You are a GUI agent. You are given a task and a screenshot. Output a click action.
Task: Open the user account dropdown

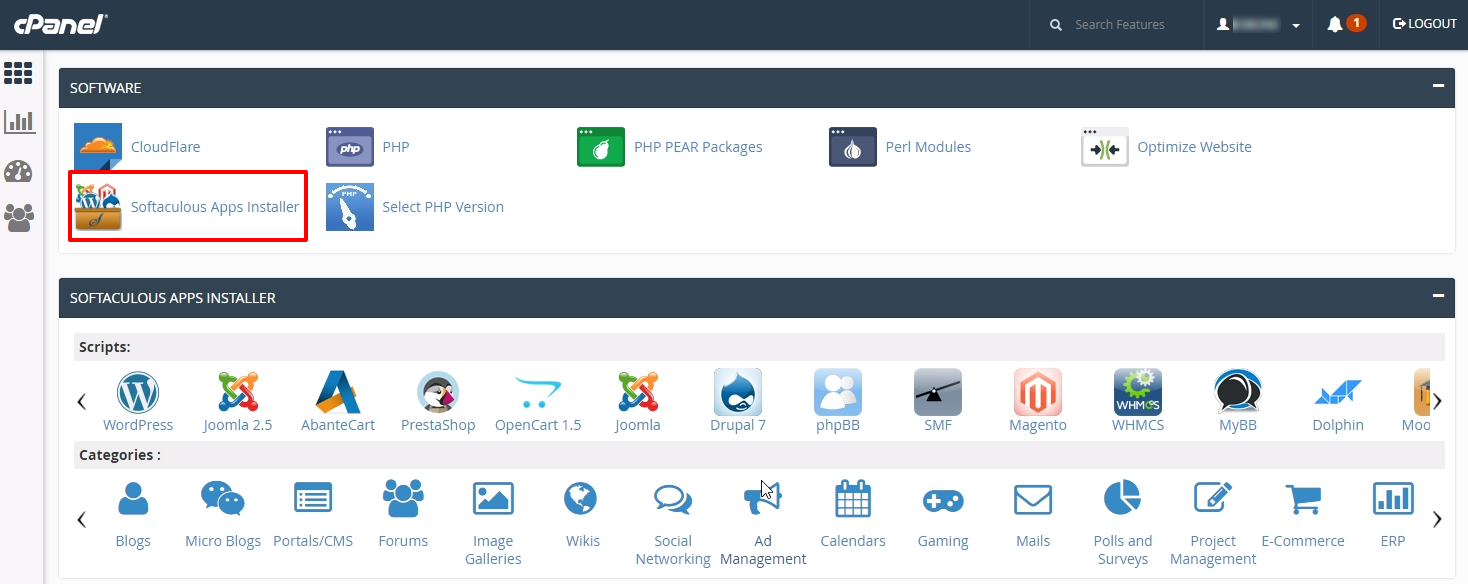[1259, 24]
